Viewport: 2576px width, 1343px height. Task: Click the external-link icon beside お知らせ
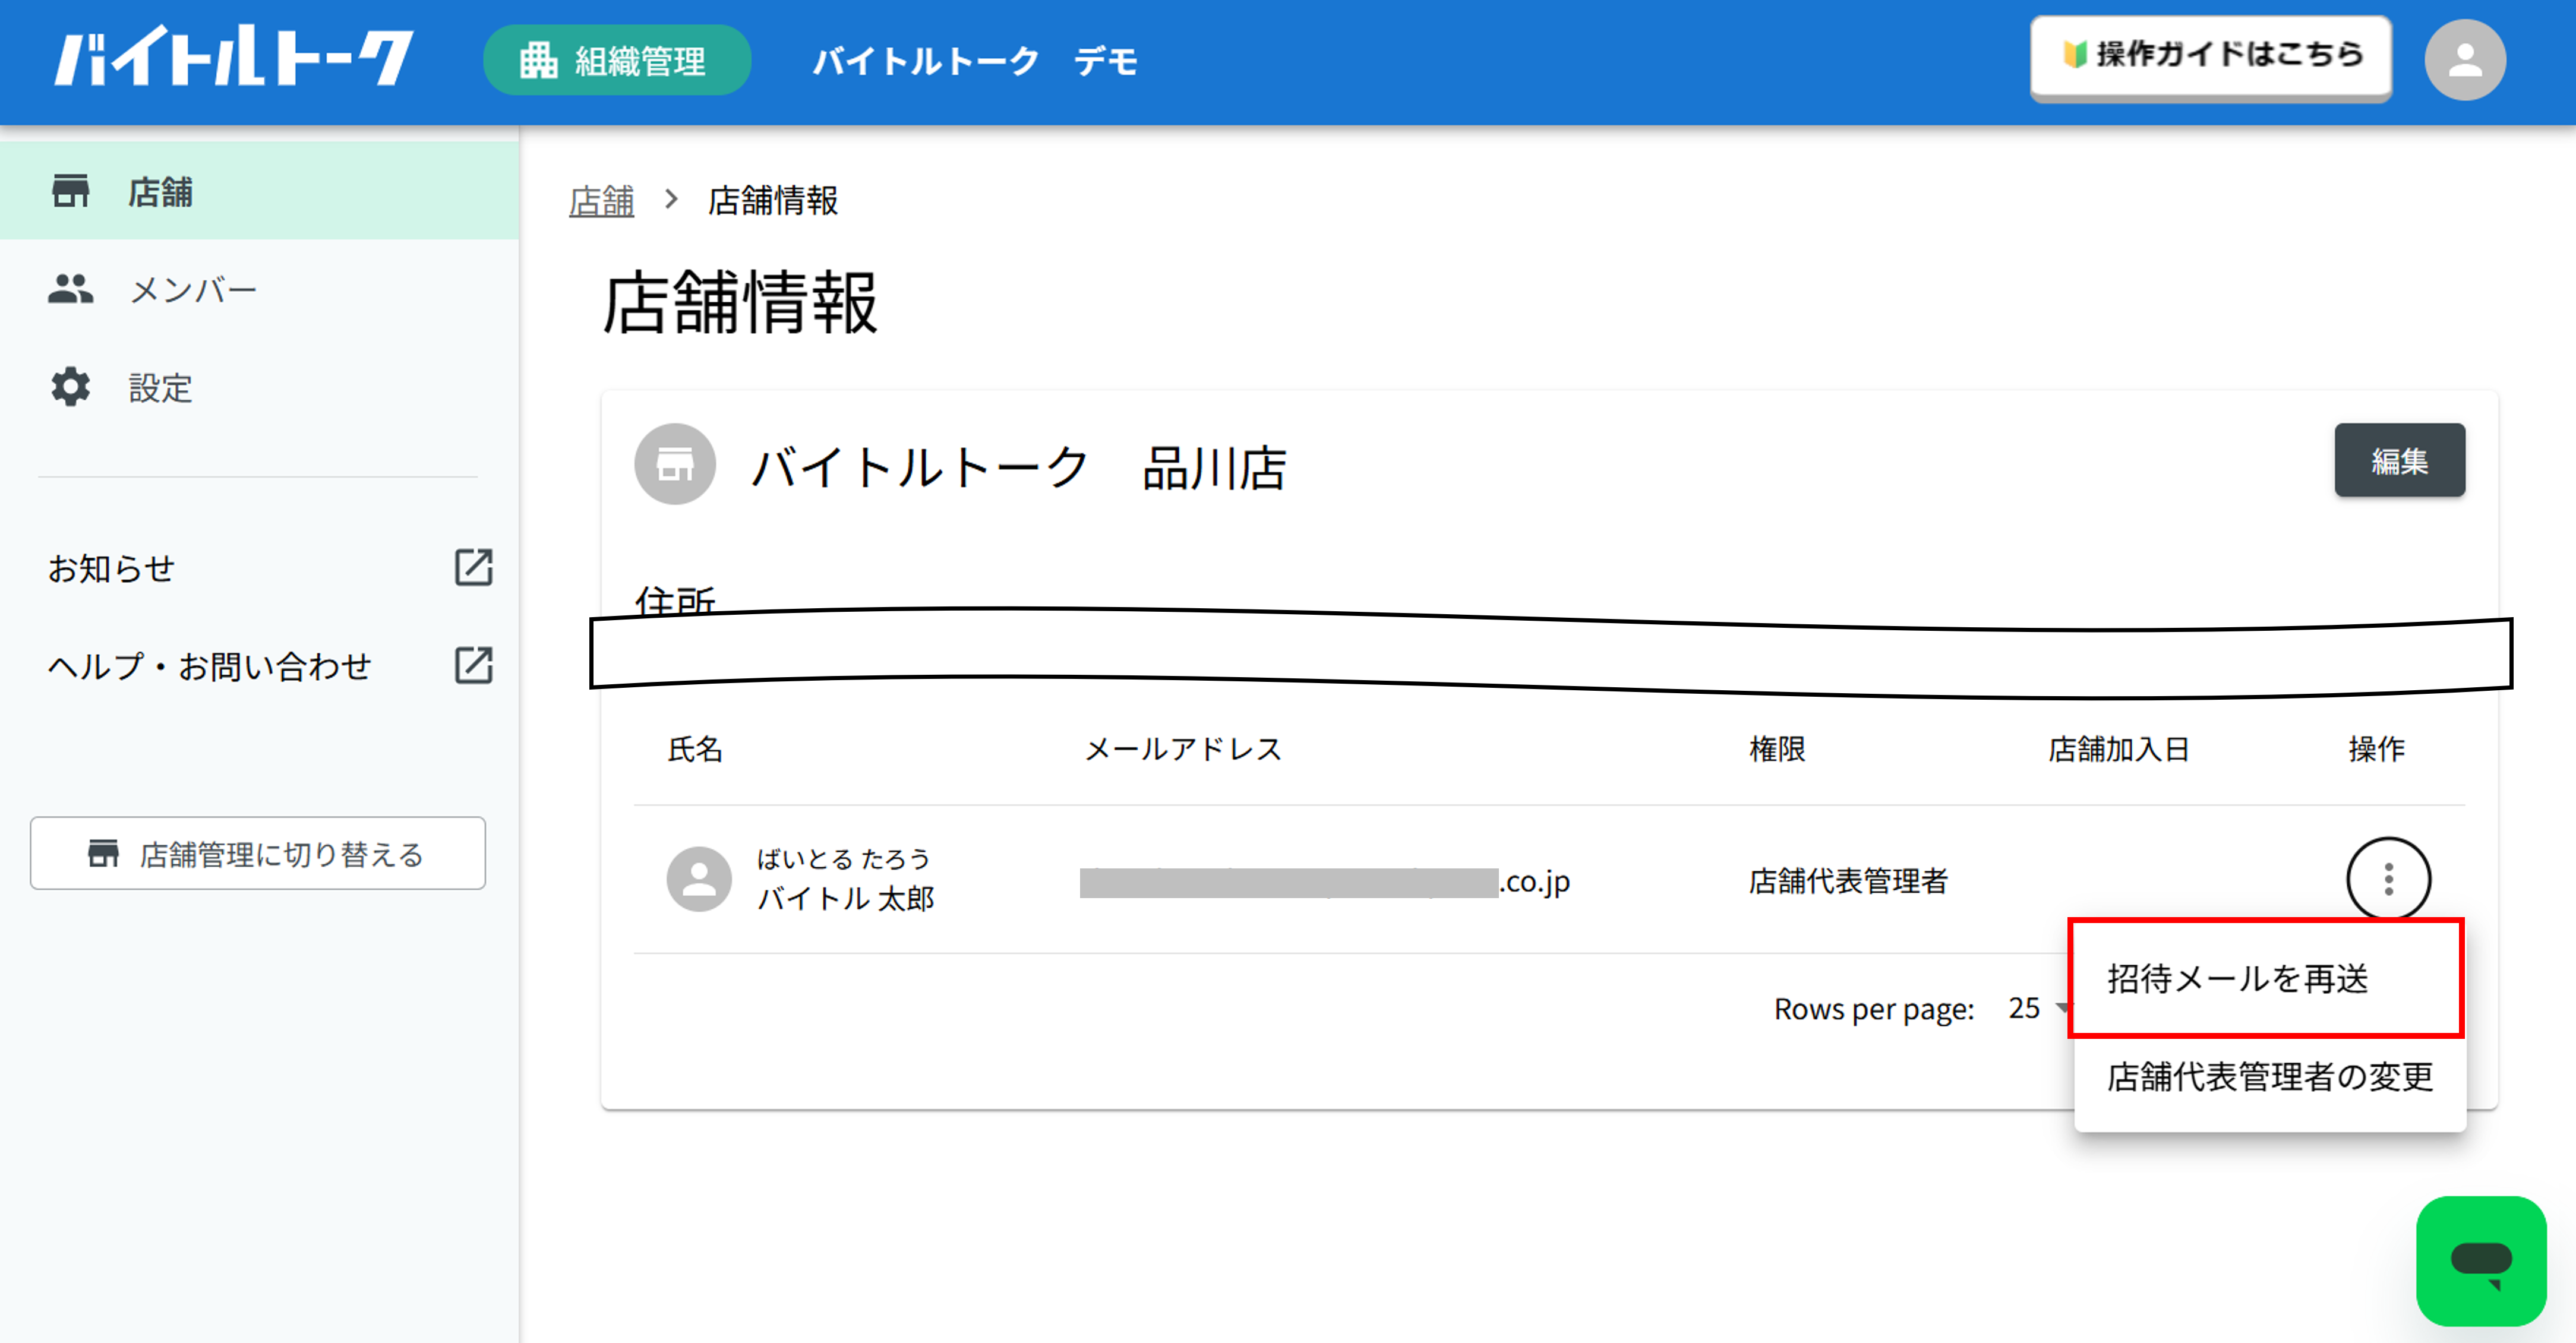click(x=473, y=567)
